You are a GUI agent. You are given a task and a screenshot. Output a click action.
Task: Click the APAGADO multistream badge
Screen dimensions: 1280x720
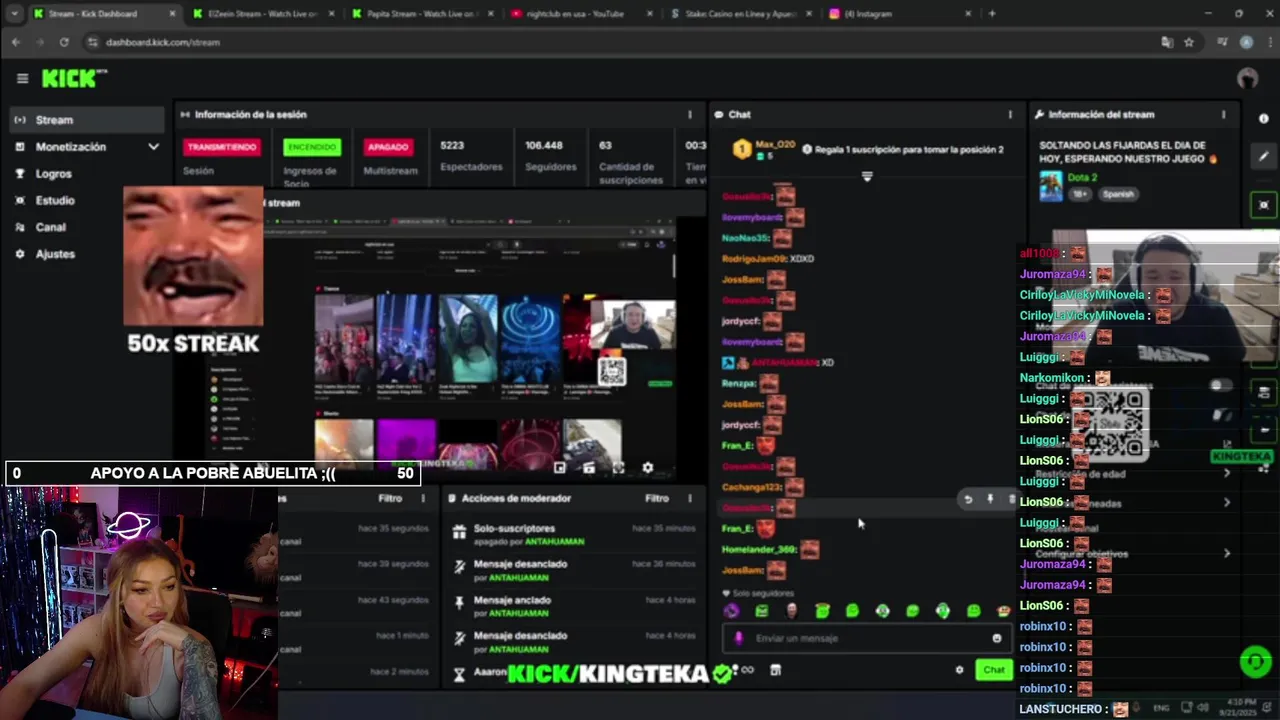[x=388, y=147]
